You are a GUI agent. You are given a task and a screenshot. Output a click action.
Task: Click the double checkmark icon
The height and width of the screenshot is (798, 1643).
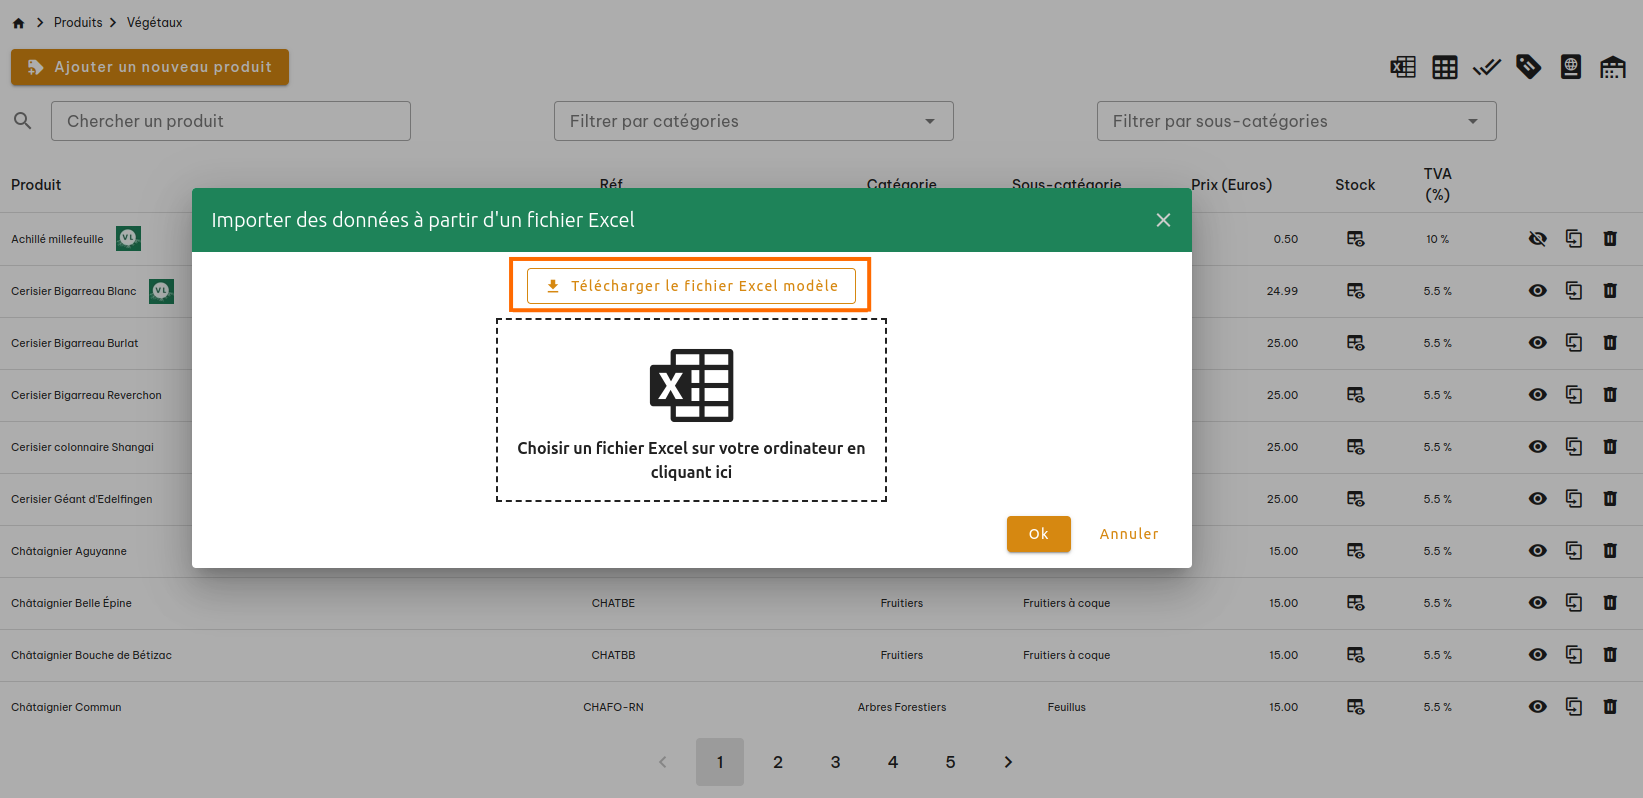[1486, 67]
